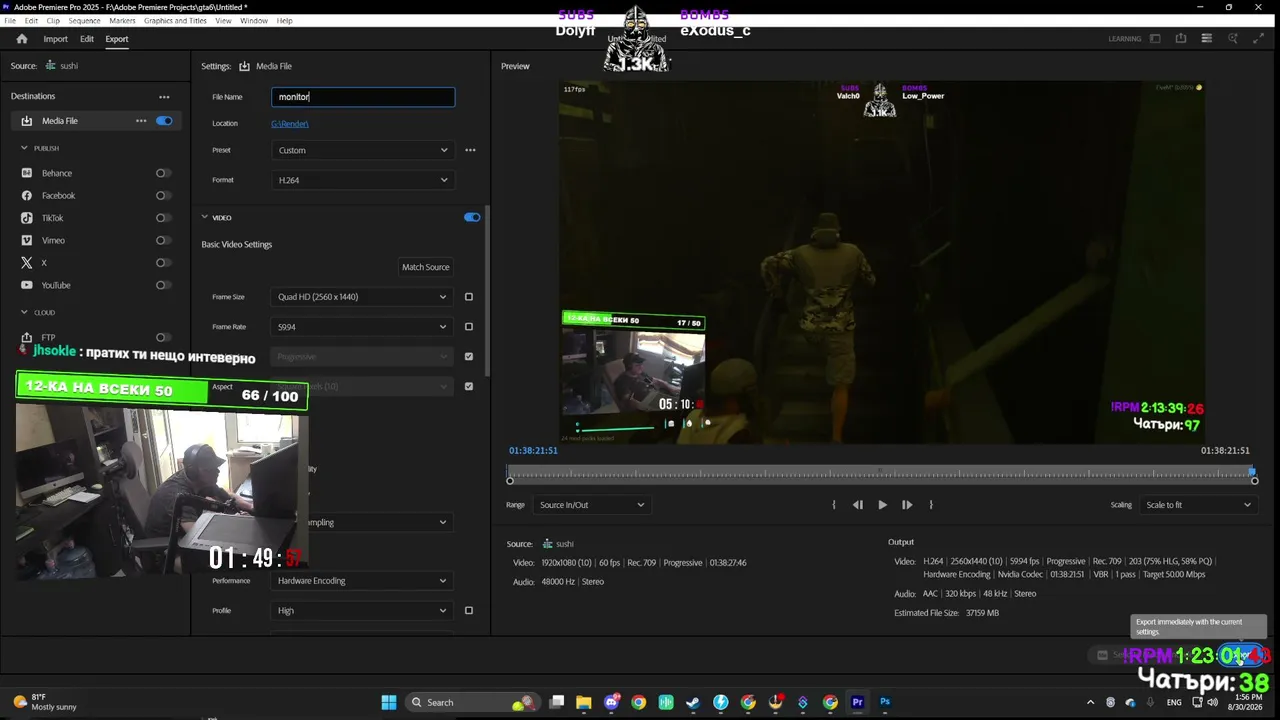Open Discord from taskbar
The image size is (1280, 720).
[611, 702]
